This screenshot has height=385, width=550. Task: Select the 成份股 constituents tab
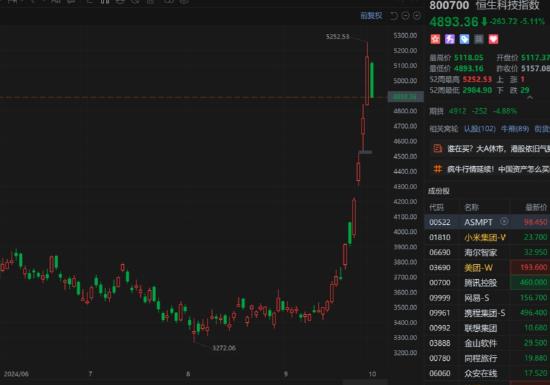[x=438, y=191]
